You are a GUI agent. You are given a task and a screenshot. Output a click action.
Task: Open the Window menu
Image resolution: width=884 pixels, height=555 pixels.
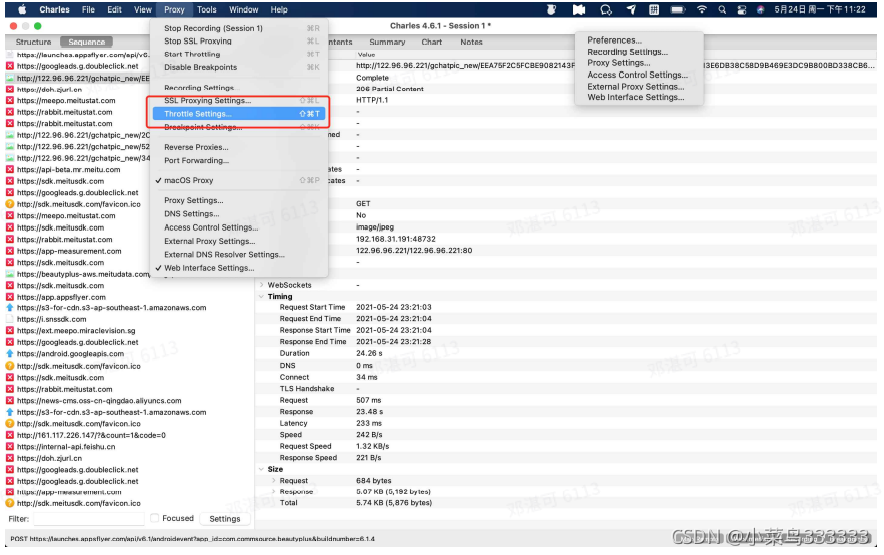pyautogui.click(x=244, y=10)
